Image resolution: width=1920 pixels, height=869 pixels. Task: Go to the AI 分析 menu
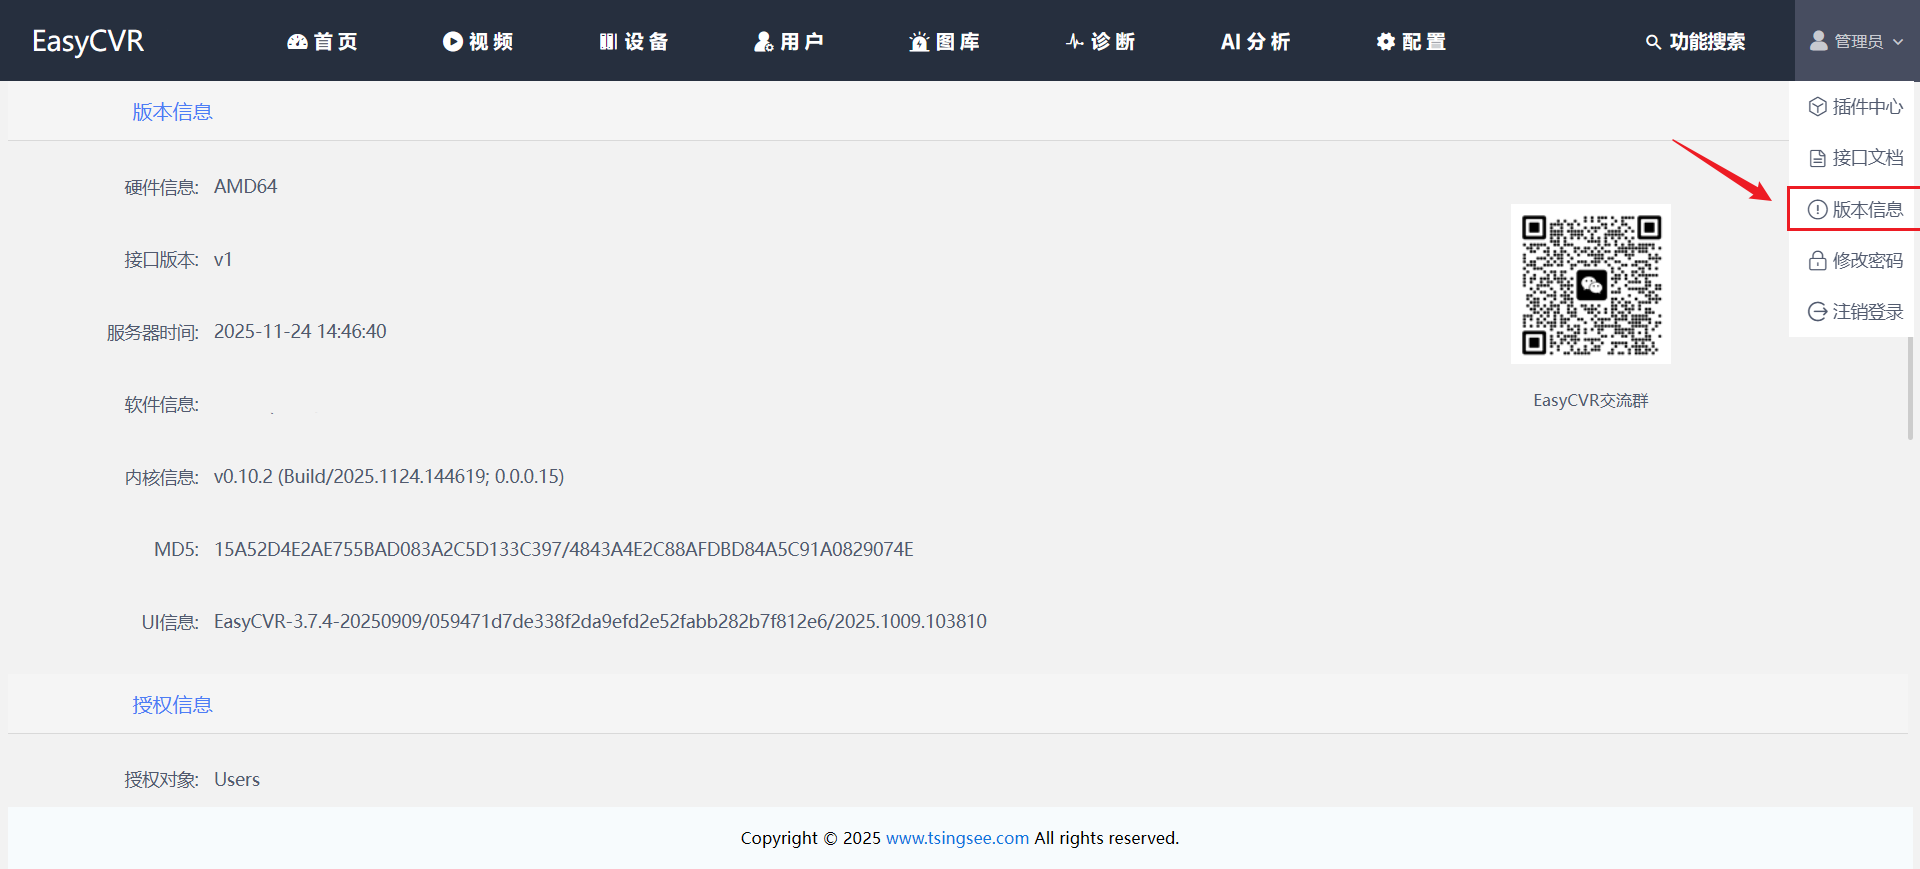click(x=1255, y=41)
